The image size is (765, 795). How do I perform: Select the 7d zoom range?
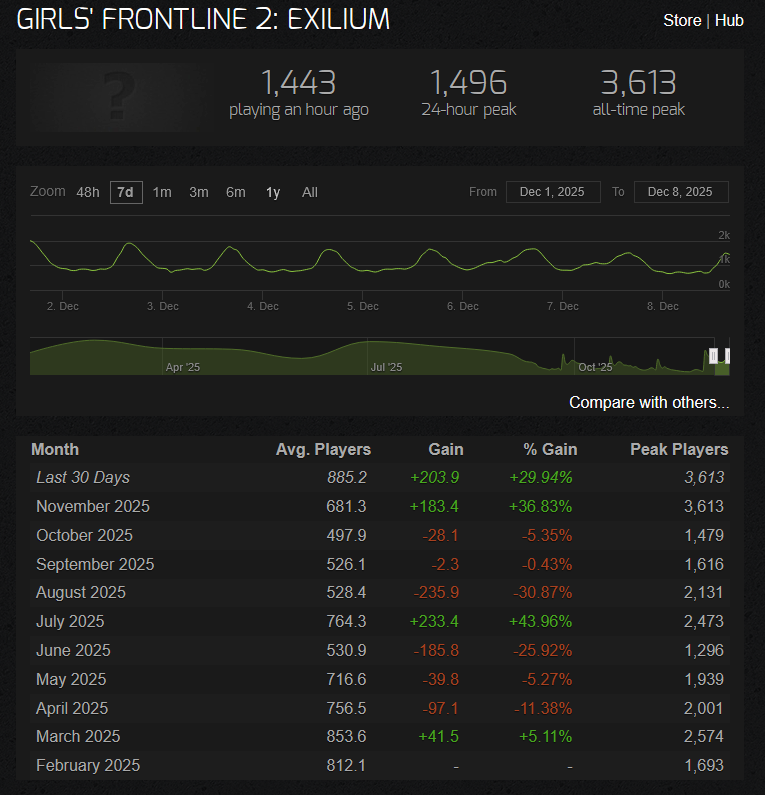pos(126,192)
